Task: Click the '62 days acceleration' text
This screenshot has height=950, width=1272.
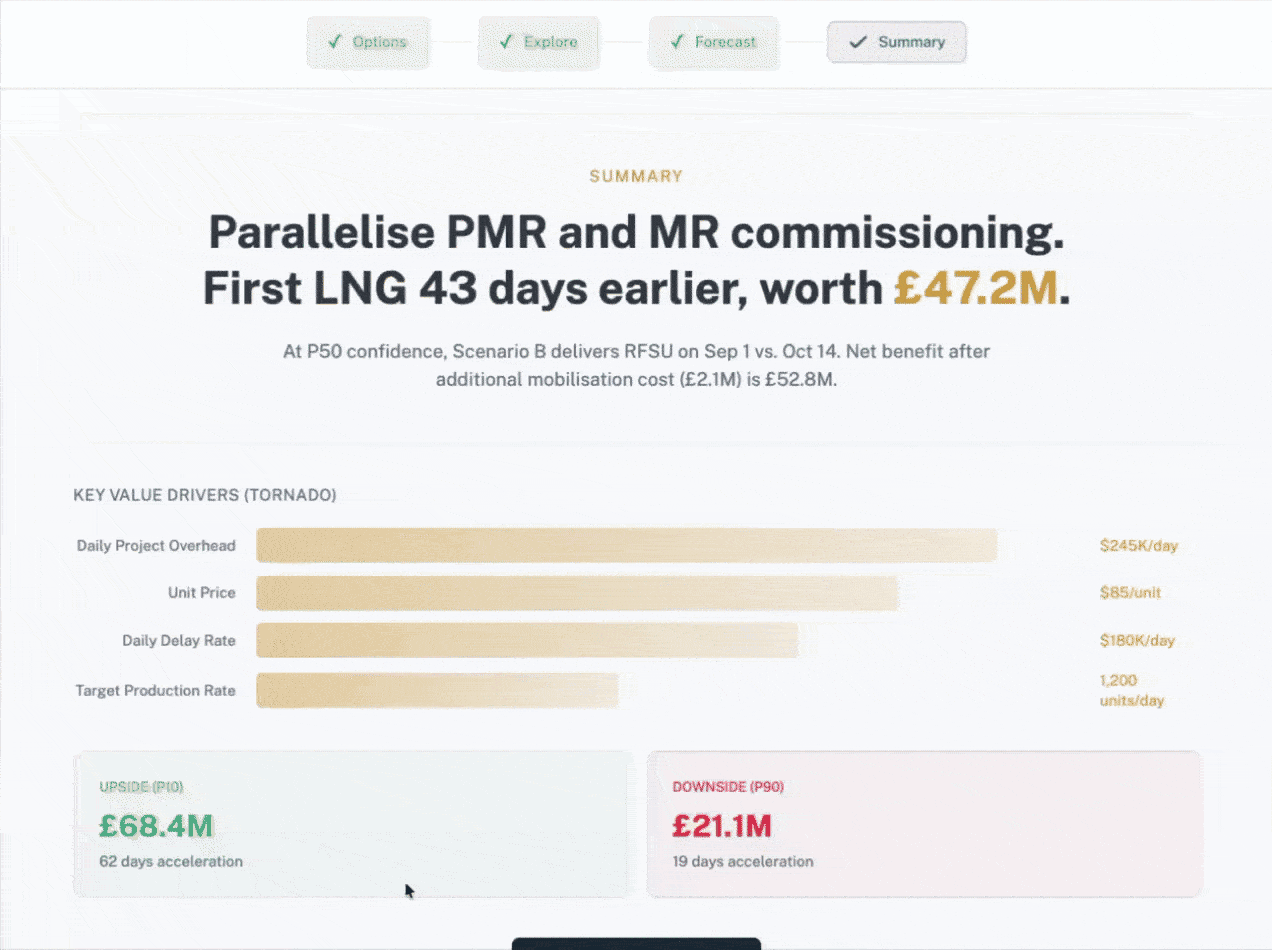Action: pos(171,861)
